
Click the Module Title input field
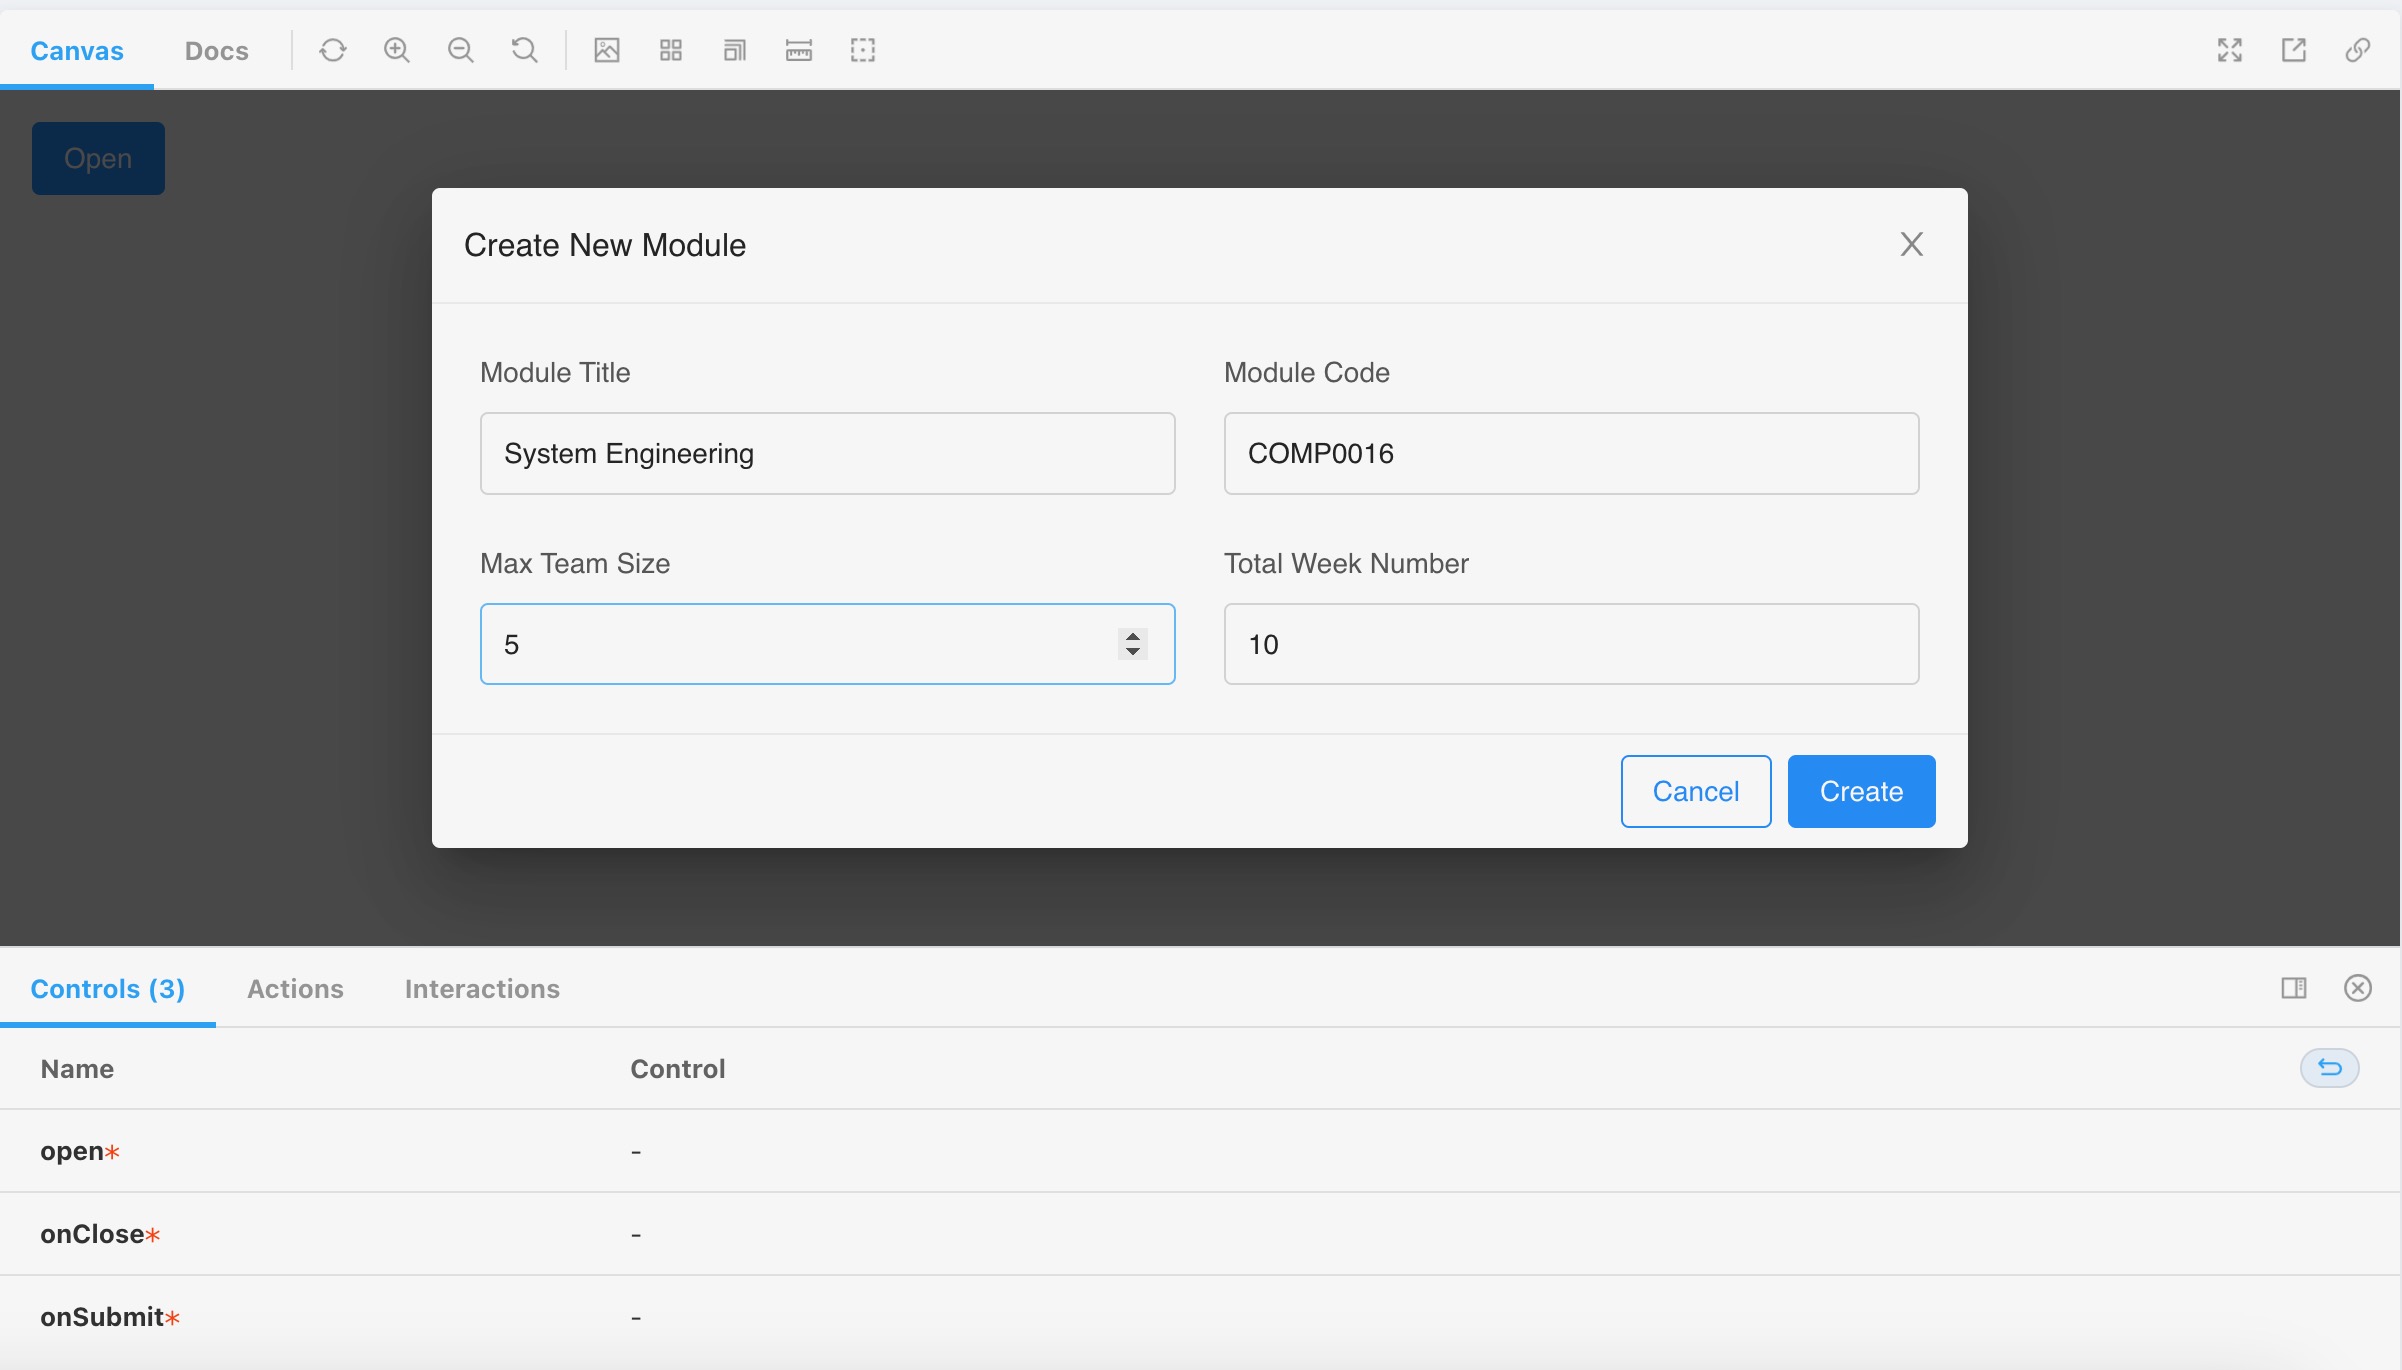pos(827,453)
